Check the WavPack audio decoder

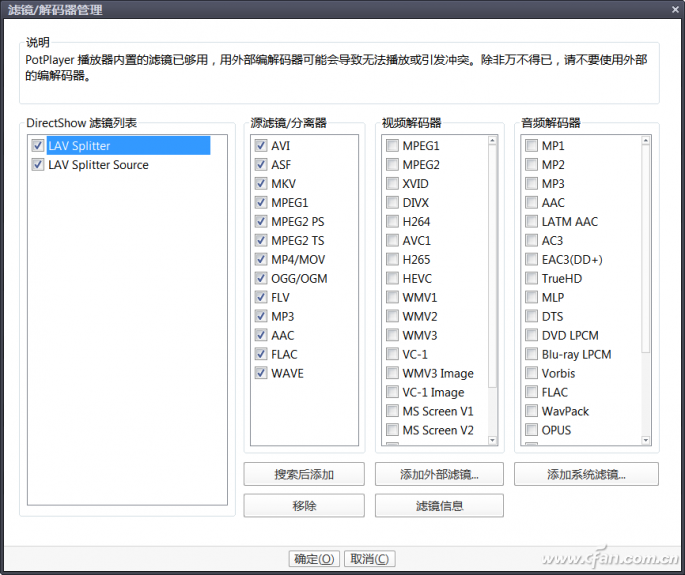point(531,411)
